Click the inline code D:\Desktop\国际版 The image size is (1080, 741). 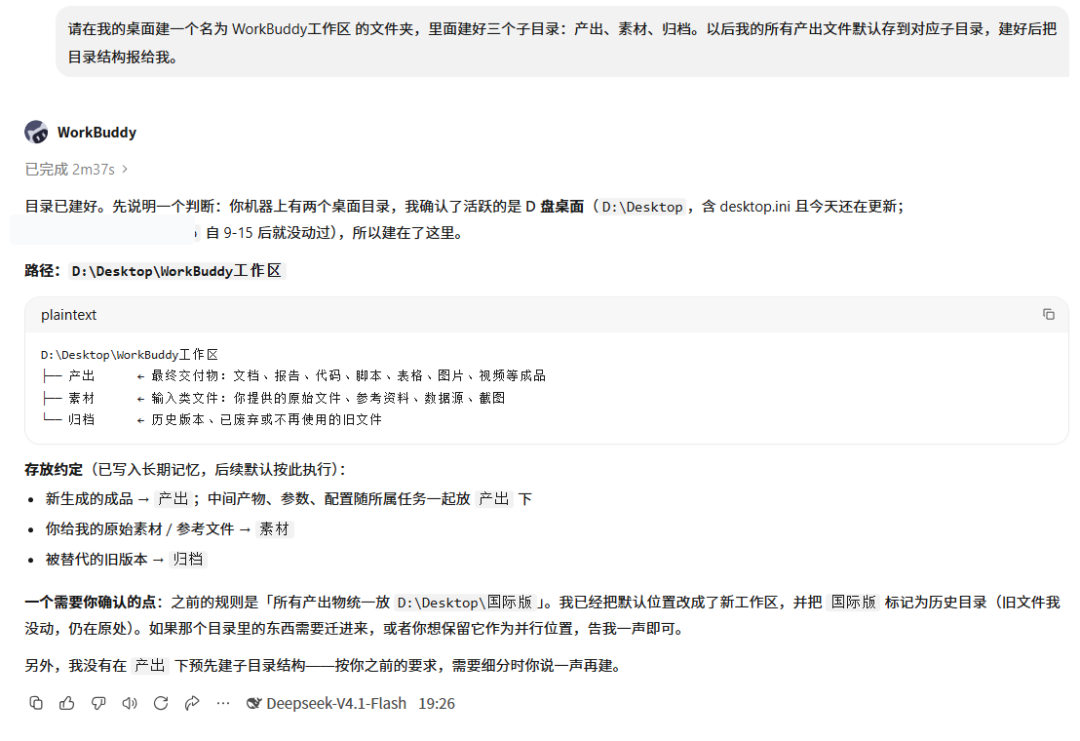(466, 603)
